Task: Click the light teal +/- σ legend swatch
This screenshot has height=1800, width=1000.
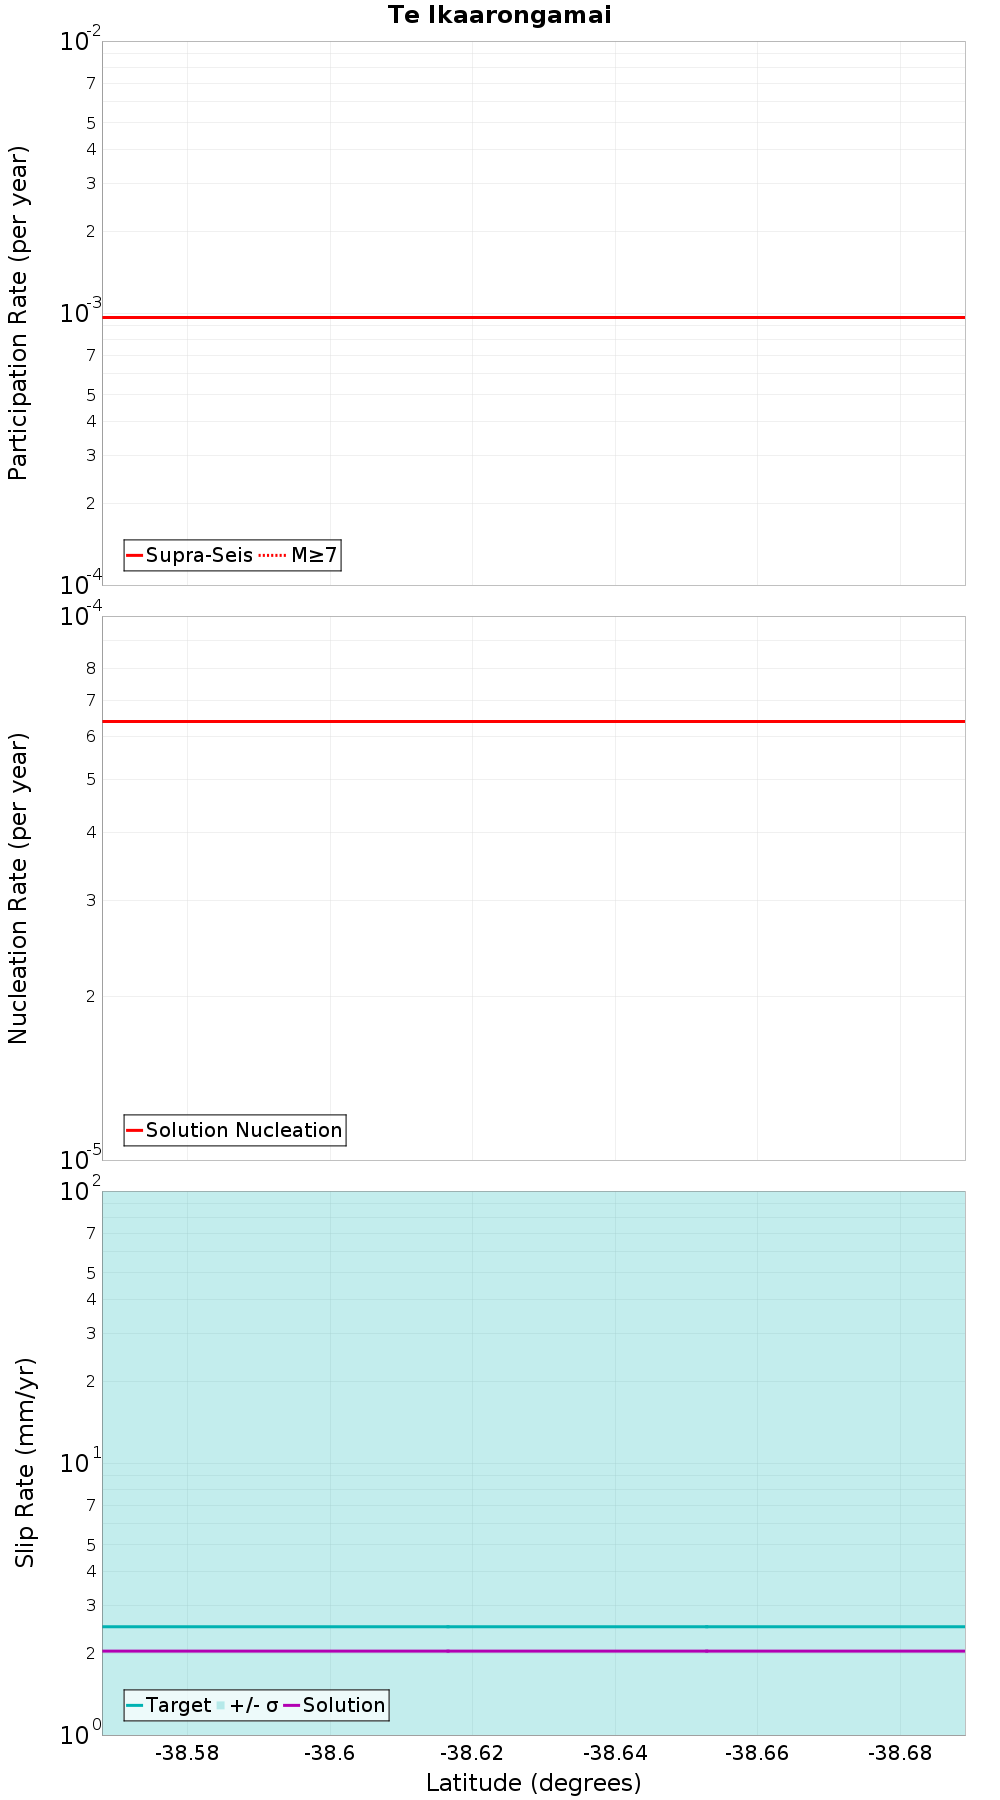Action: tap(221, 1705)
